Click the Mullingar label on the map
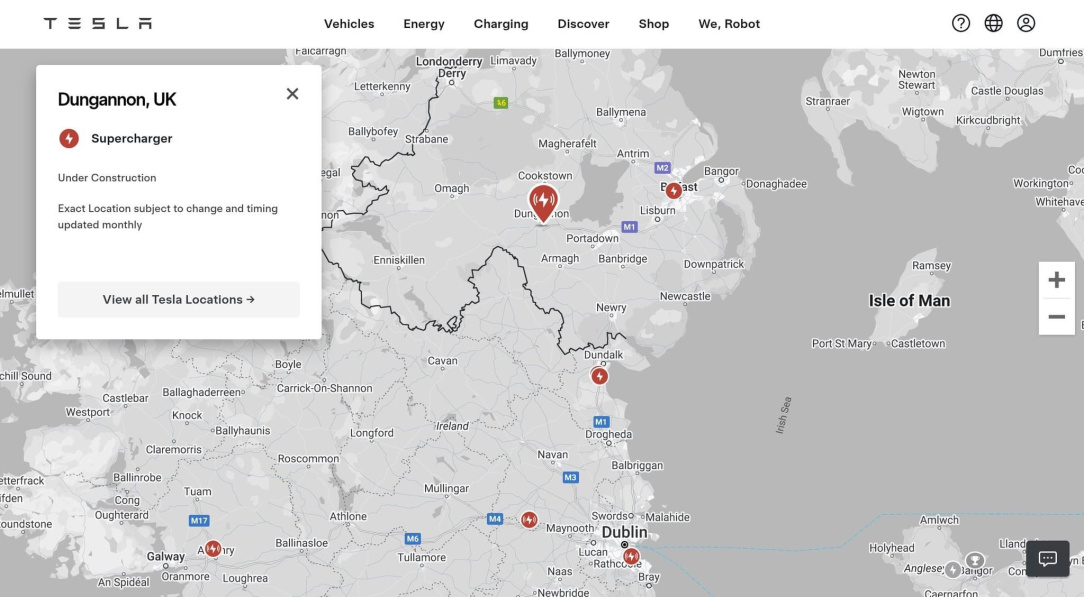This screenshot has width=1084, height=597. point(446,489)
